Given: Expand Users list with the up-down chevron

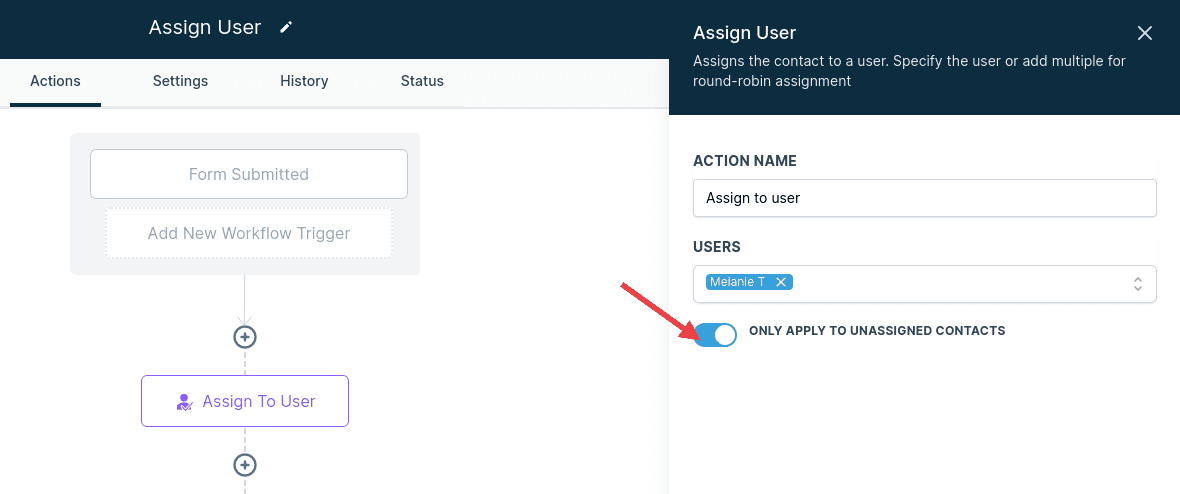Looking at the screenshot, I should coord(1138,284).
